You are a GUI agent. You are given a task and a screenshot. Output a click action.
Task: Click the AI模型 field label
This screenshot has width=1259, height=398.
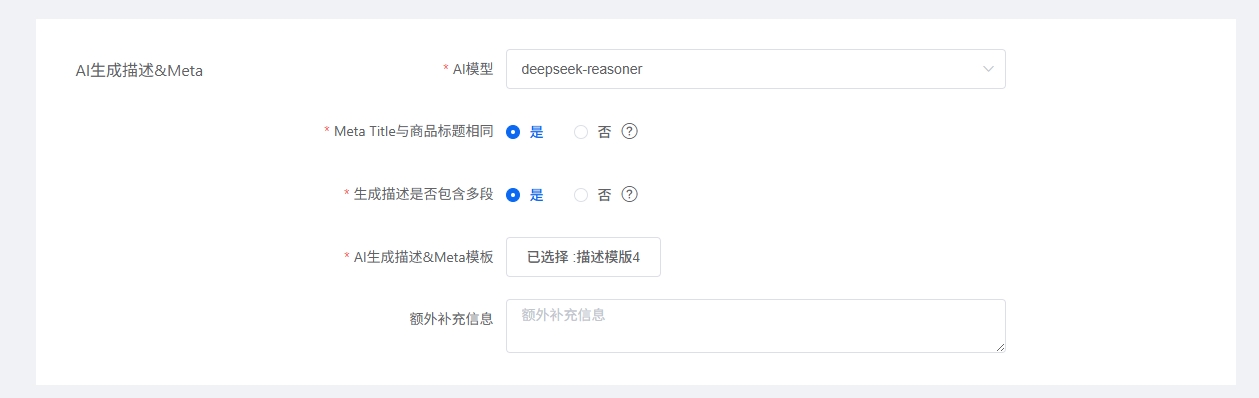473,69
